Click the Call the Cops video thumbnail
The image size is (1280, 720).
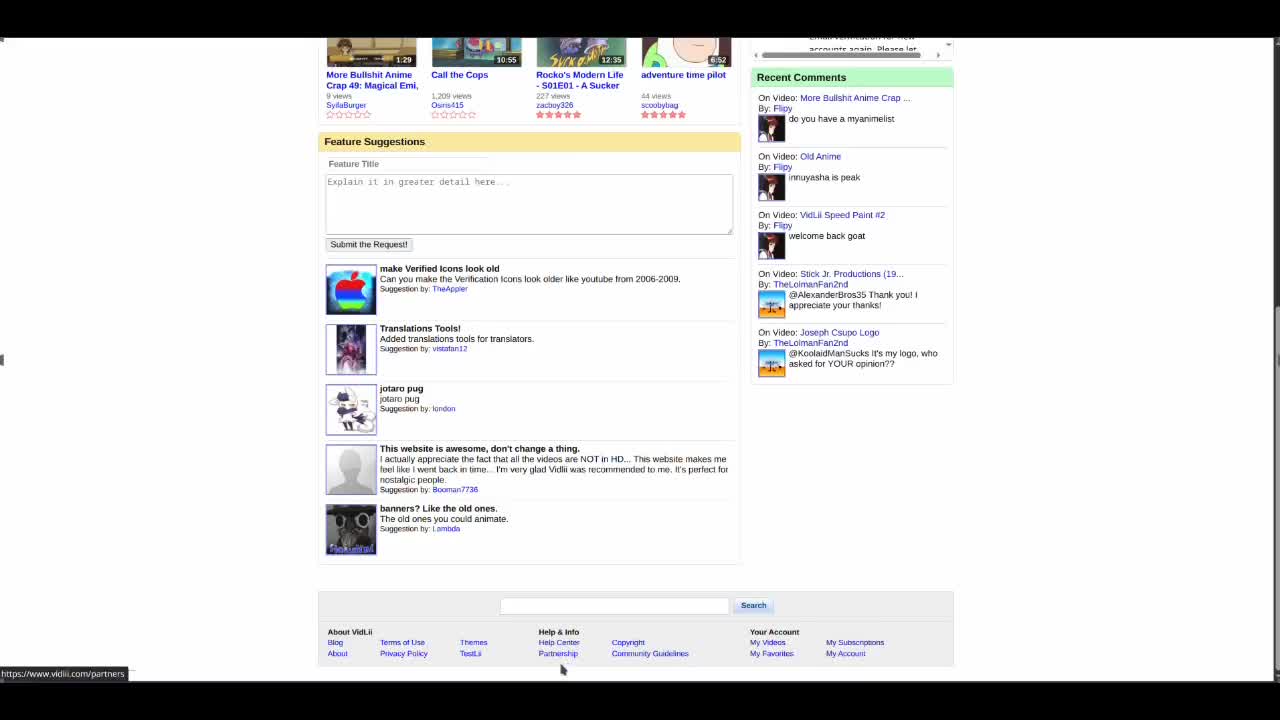pos(476,52)
